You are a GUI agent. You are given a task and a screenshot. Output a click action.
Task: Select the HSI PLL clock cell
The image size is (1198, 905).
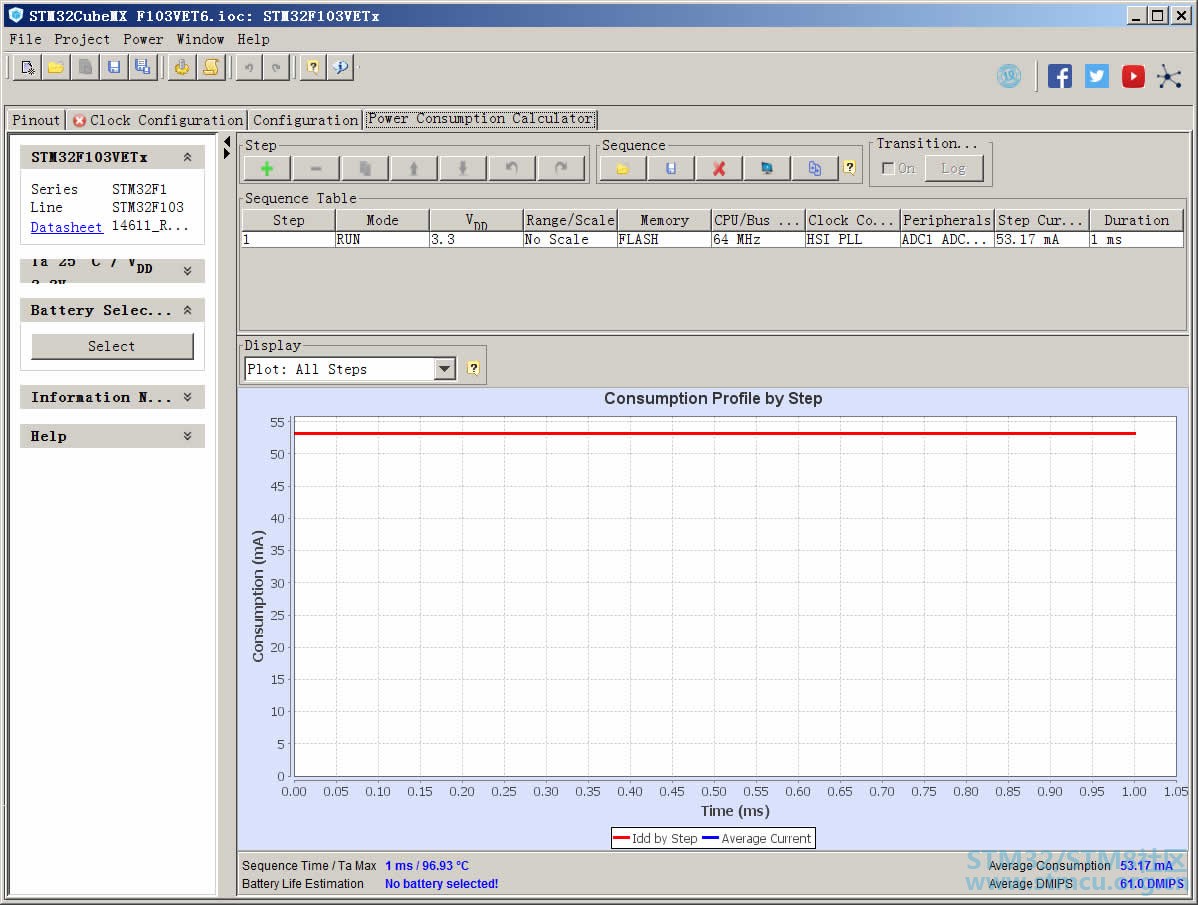tap(853, 239)
